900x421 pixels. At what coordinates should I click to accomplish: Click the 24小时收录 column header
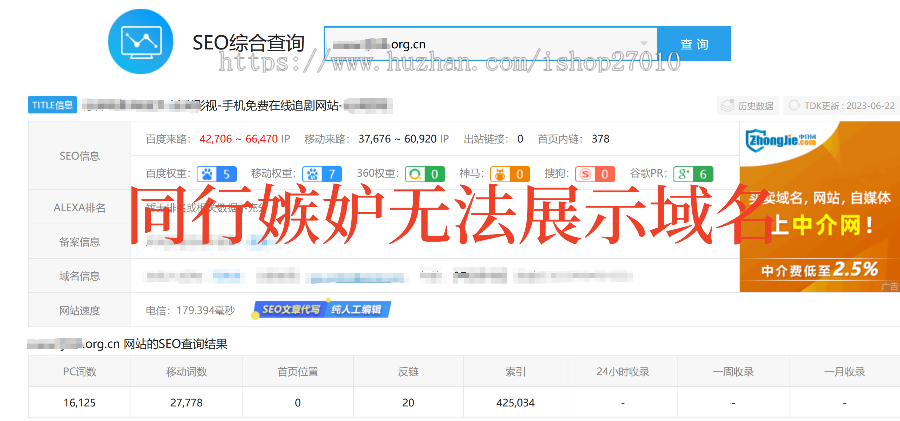tap(622, 372)
